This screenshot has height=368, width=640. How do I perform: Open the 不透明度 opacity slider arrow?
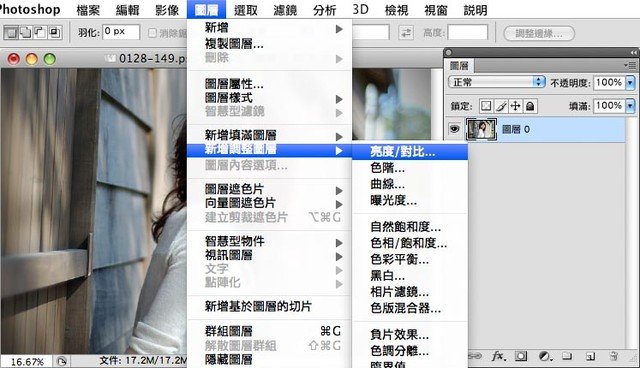(x=631, y=83)
